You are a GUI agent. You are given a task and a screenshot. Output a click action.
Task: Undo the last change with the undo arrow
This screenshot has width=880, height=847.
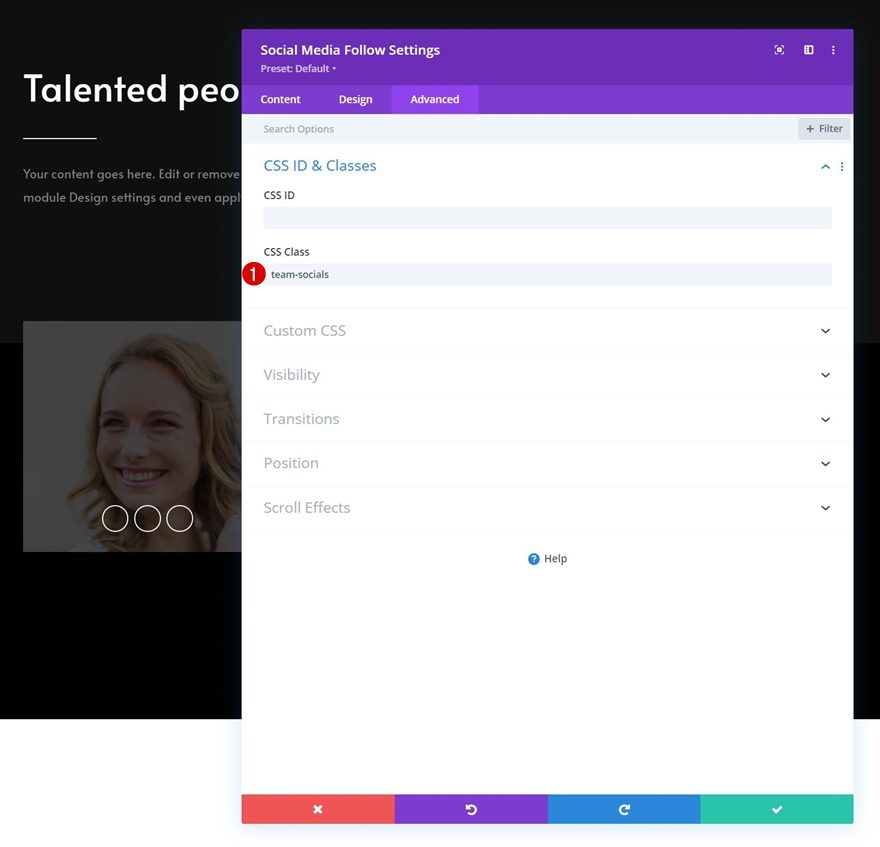471,809
